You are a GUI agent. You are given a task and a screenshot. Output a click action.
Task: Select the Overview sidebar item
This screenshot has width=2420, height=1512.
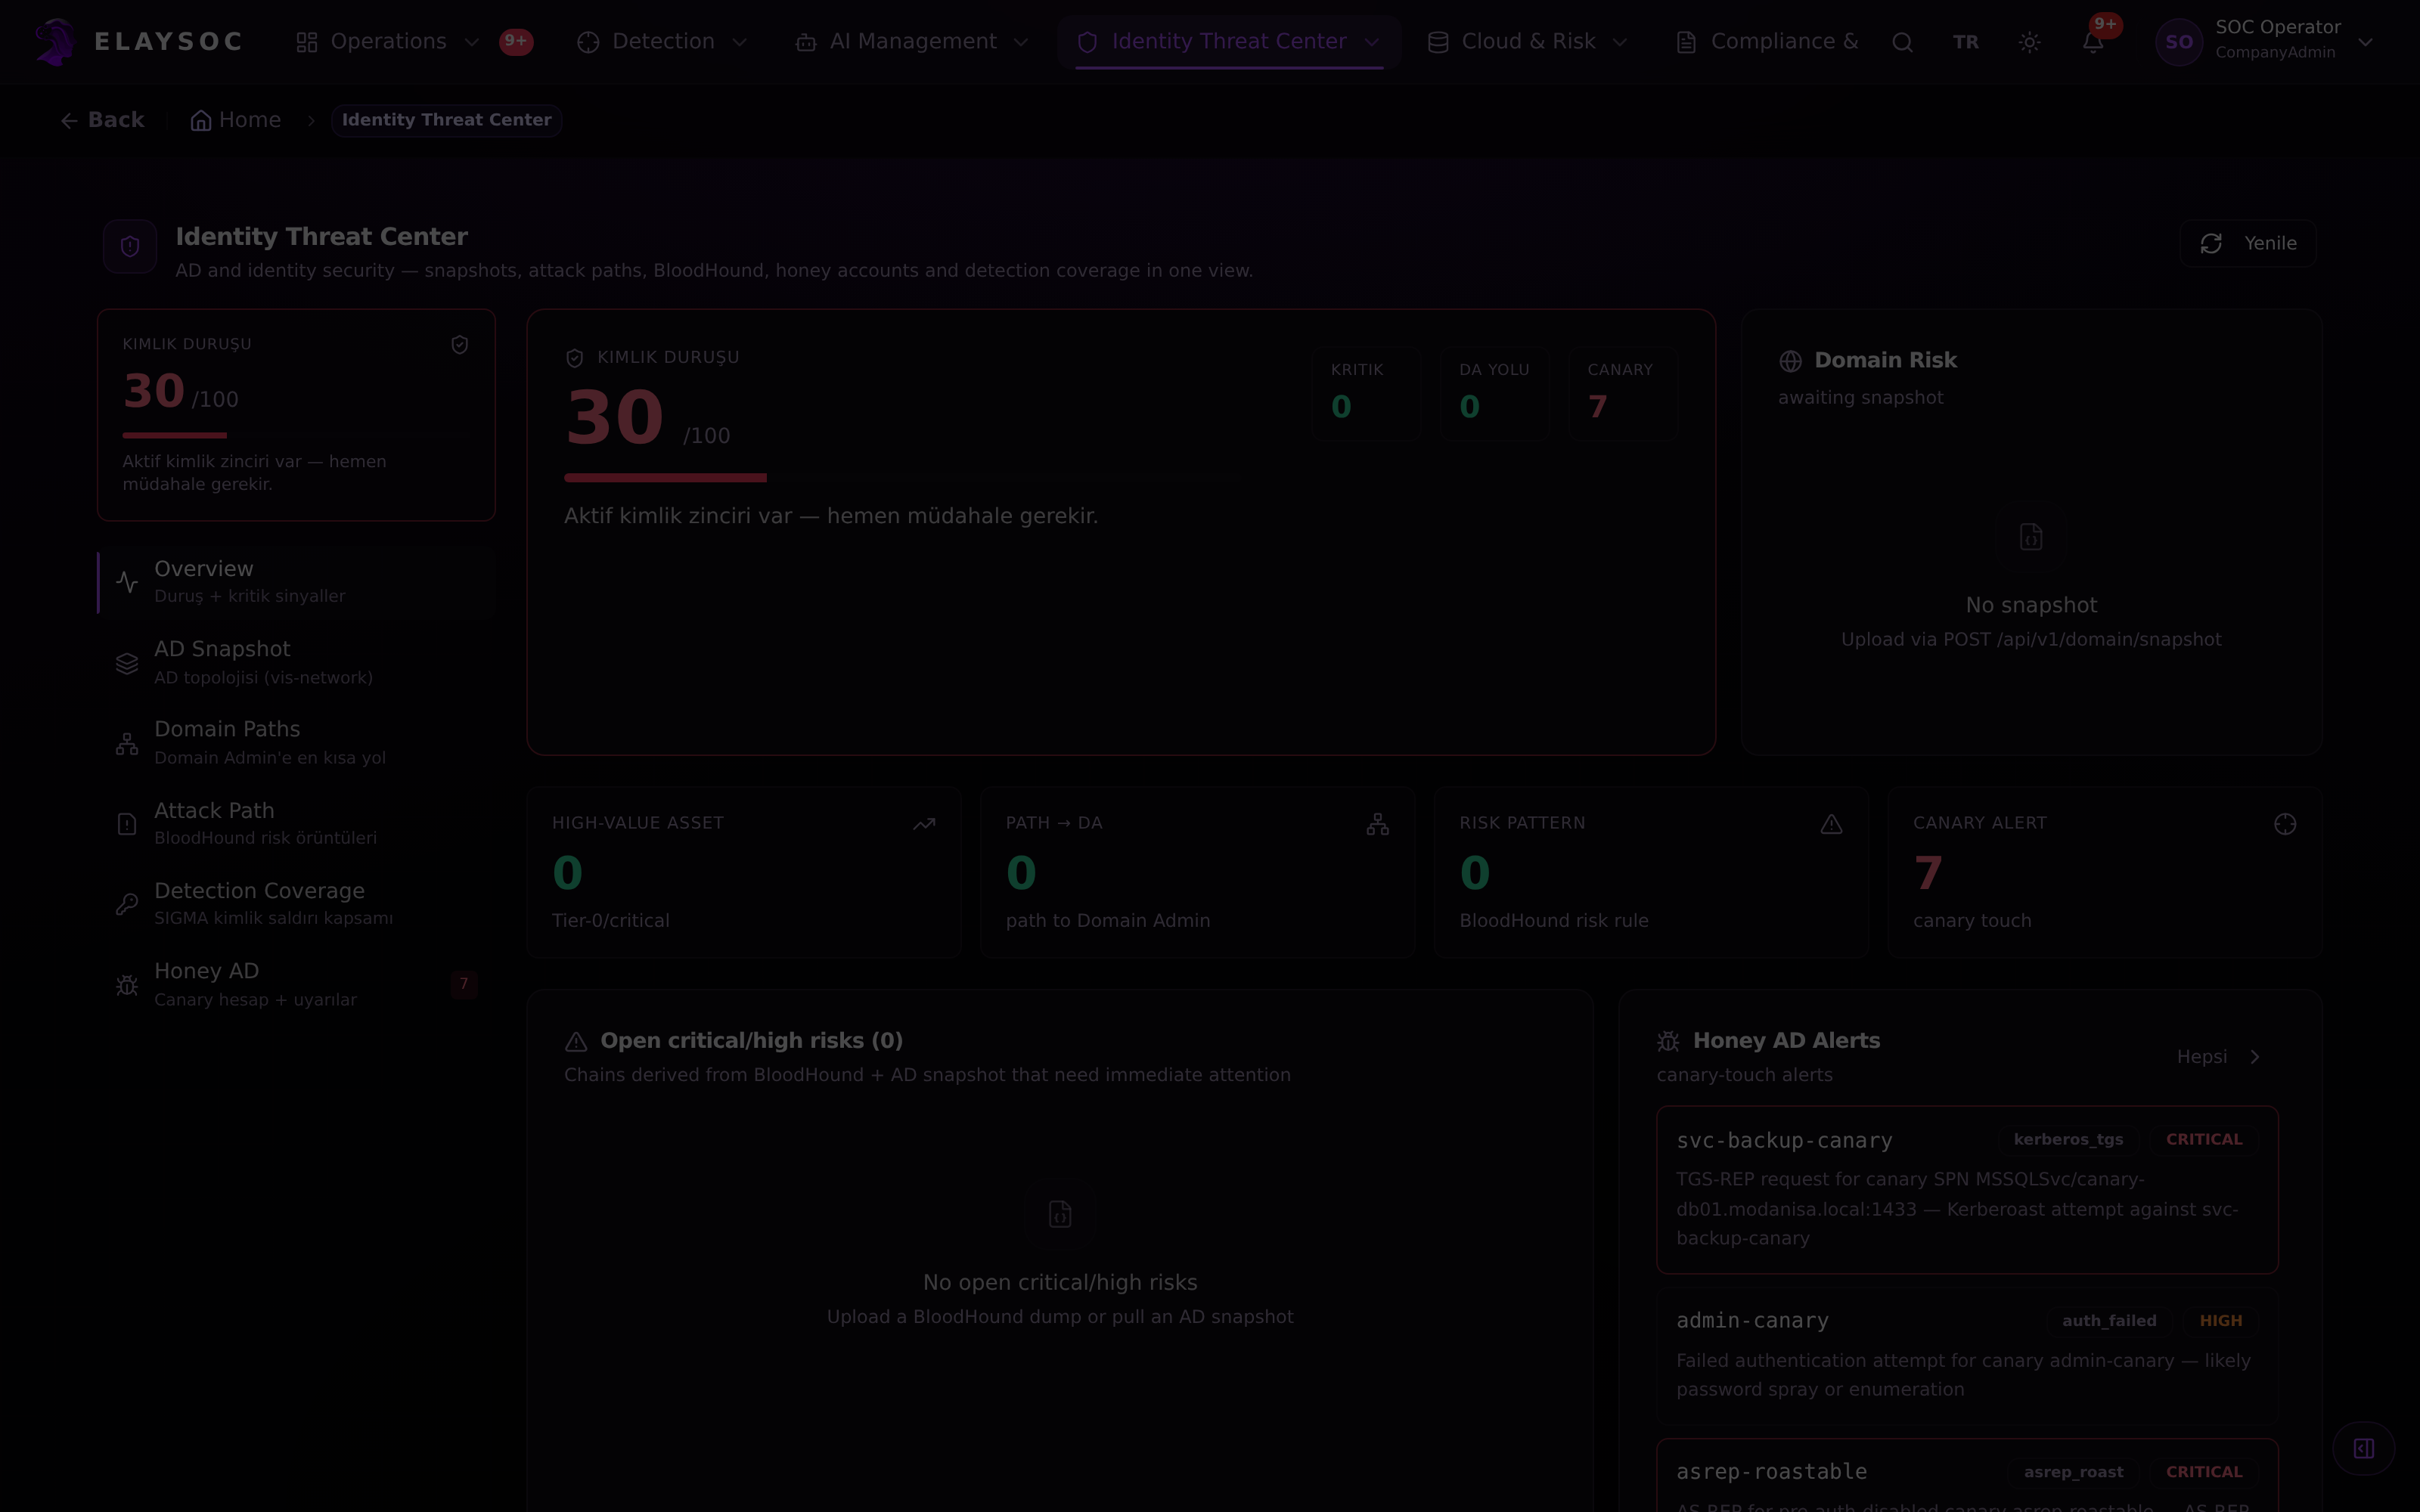(x=297, y=581)
